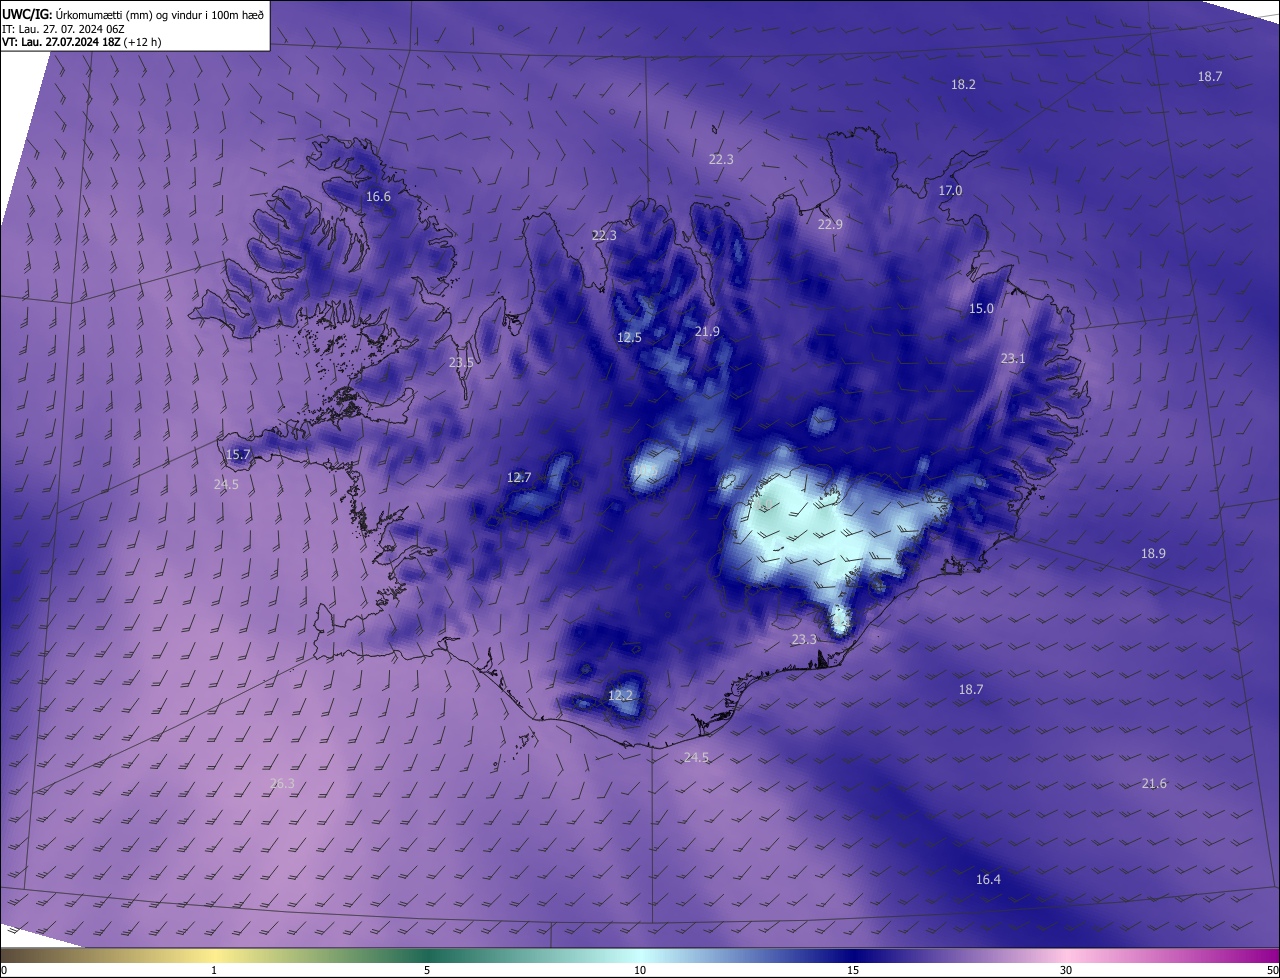Click the 23.5 value label
This screenshot has width=1280, height=978.
(x=461, y=363)
